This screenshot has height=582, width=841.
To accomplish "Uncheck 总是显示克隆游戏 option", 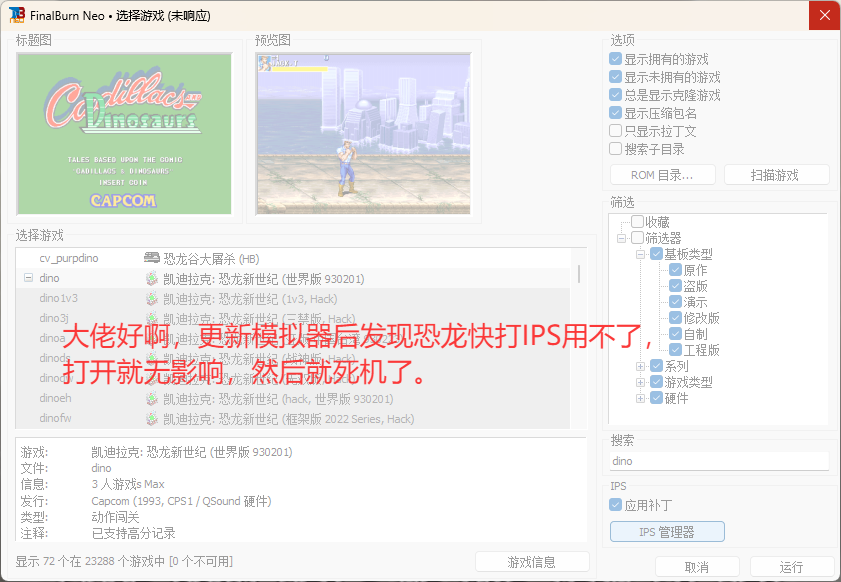I will [616, 95].
